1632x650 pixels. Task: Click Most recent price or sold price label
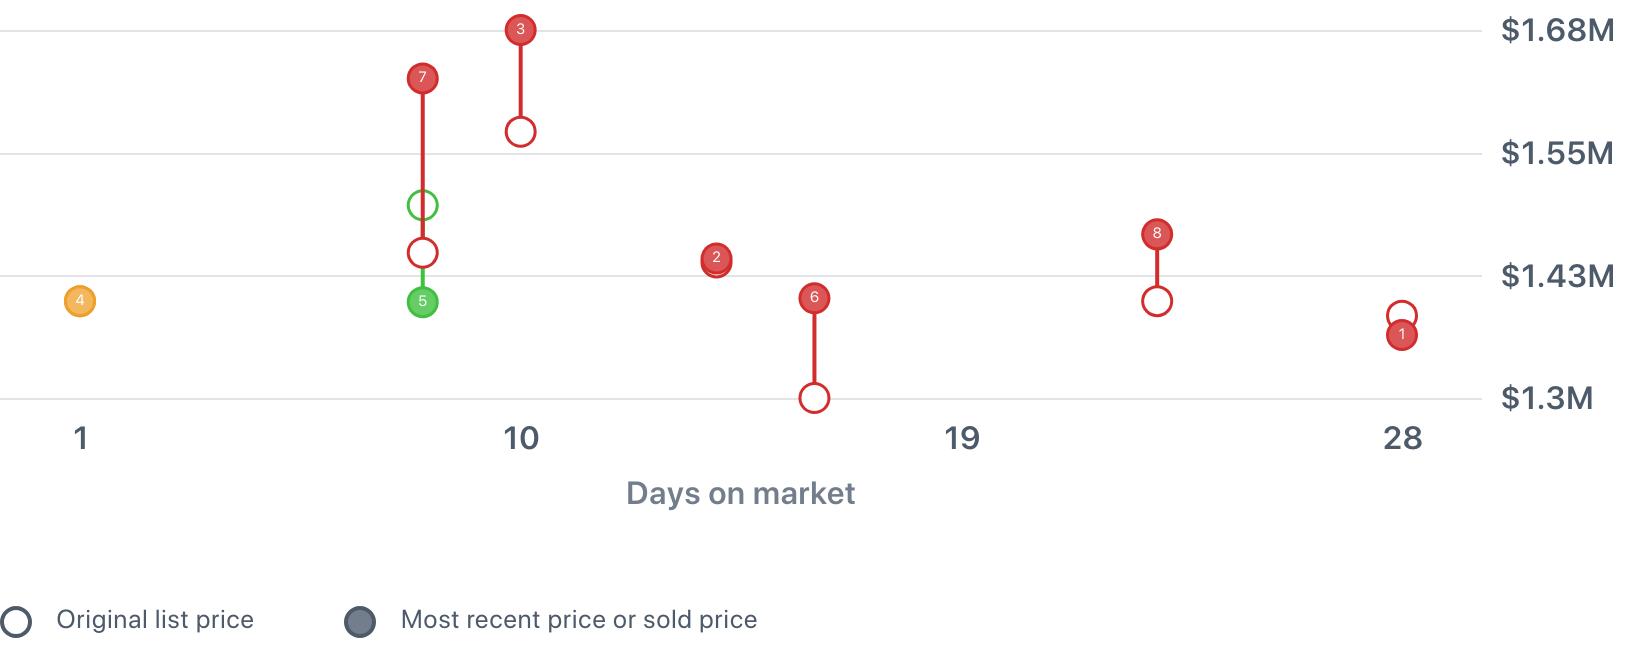[x=578, y=620]
